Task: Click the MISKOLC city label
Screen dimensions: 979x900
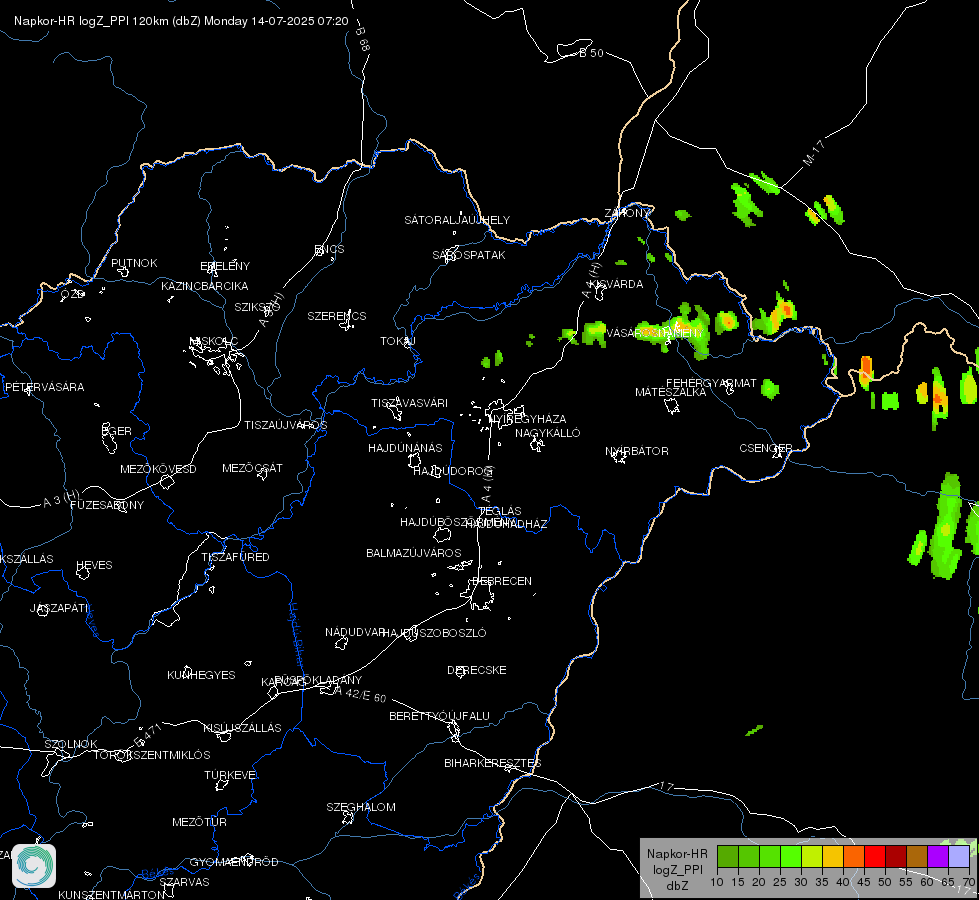Action: (214, 341)
